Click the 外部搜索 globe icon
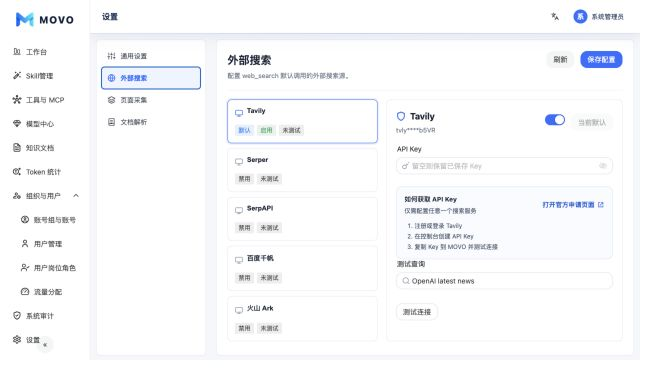Screen dimensions: 658x378 coord(111,78)
